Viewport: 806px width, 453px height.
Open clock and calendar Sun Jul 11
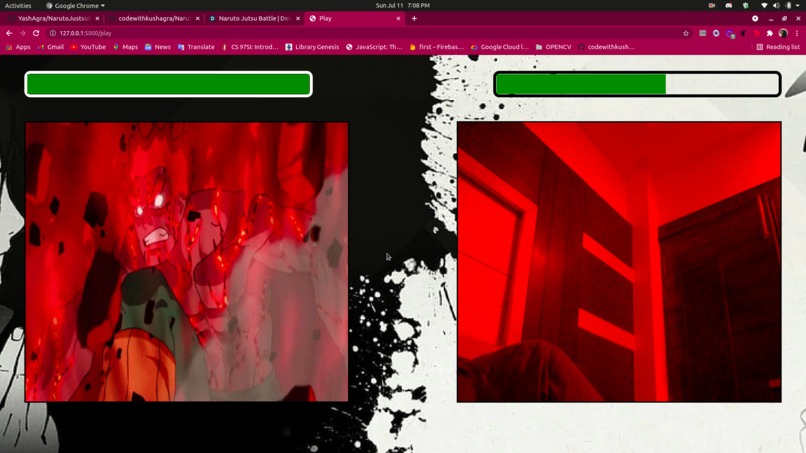[x=402, y=5]
